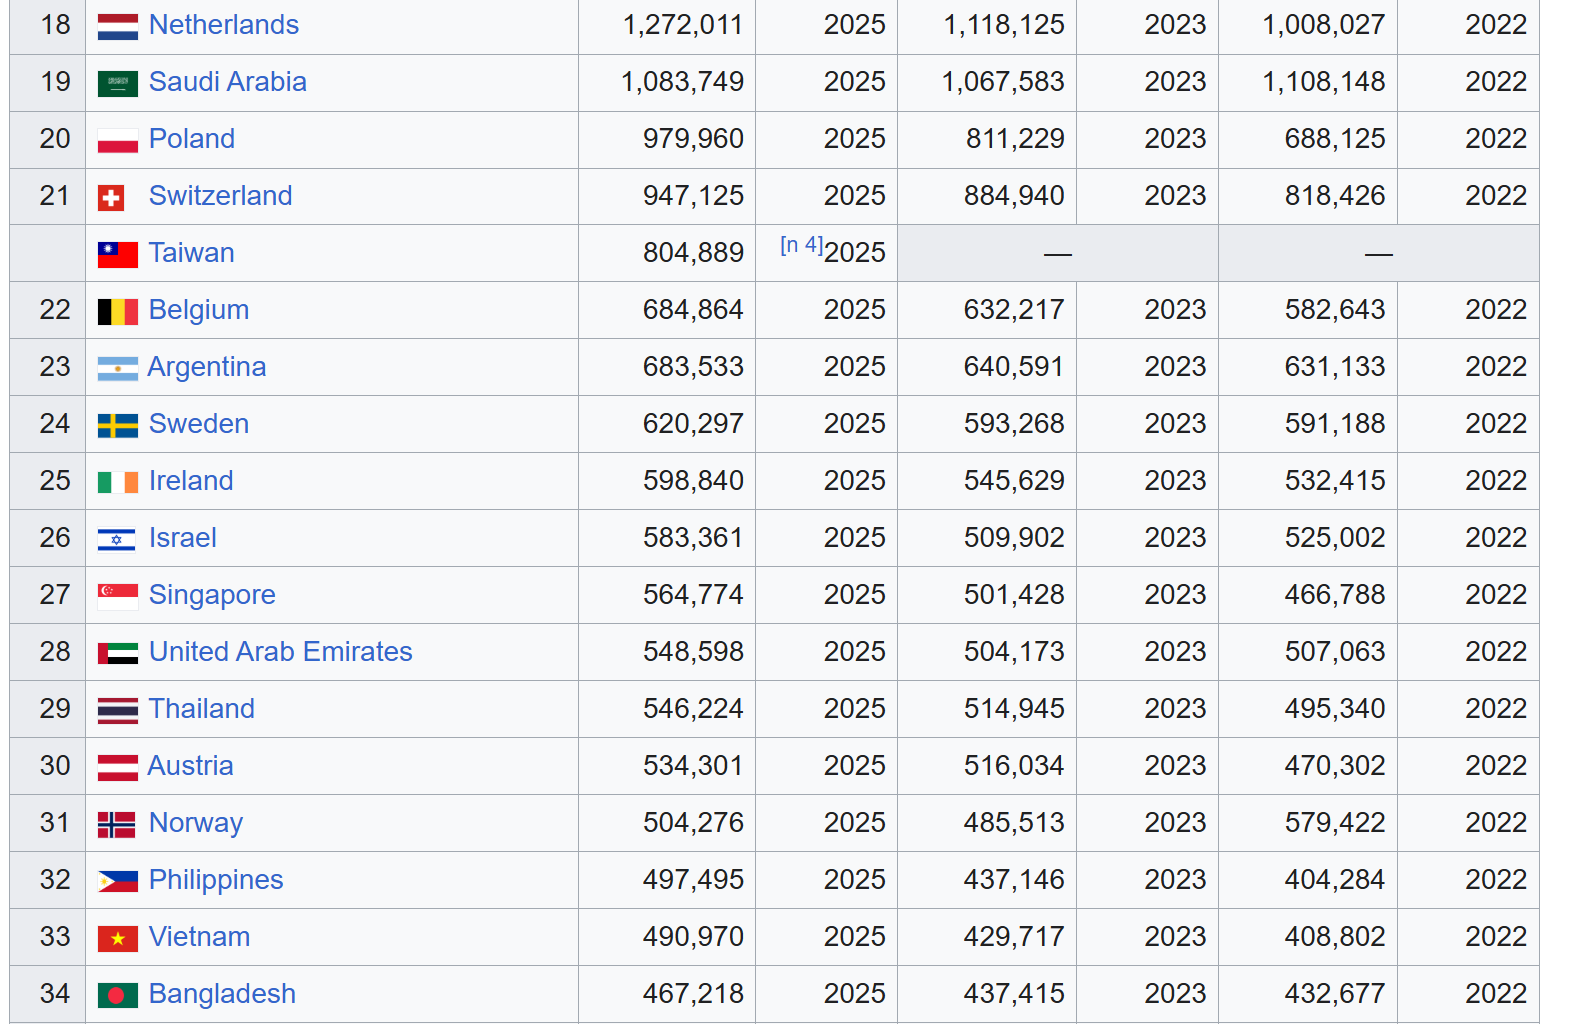The width and height of the screenshot is (1574, 1024).
Task: Click the Argentina flag icon
Action: pyautogui.click(x=117, y=369)
